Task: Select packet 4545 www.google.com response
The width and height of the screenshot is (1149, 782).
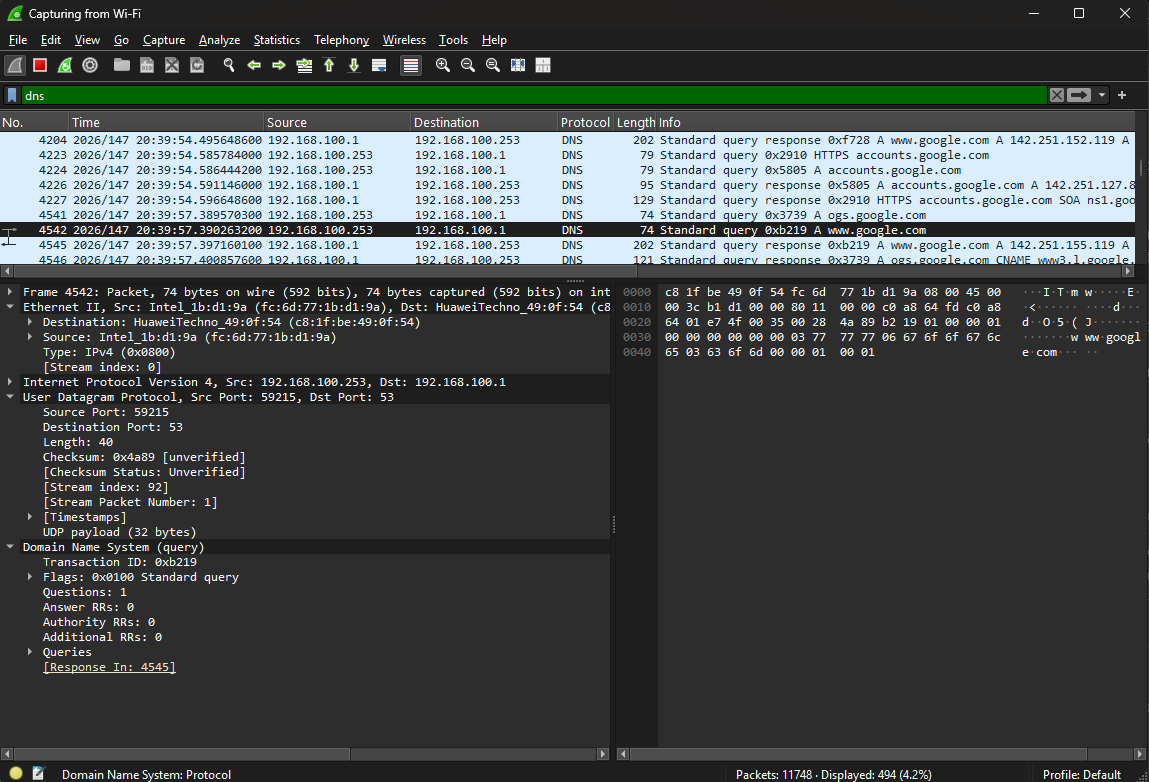Action: (x=567, y=245)
